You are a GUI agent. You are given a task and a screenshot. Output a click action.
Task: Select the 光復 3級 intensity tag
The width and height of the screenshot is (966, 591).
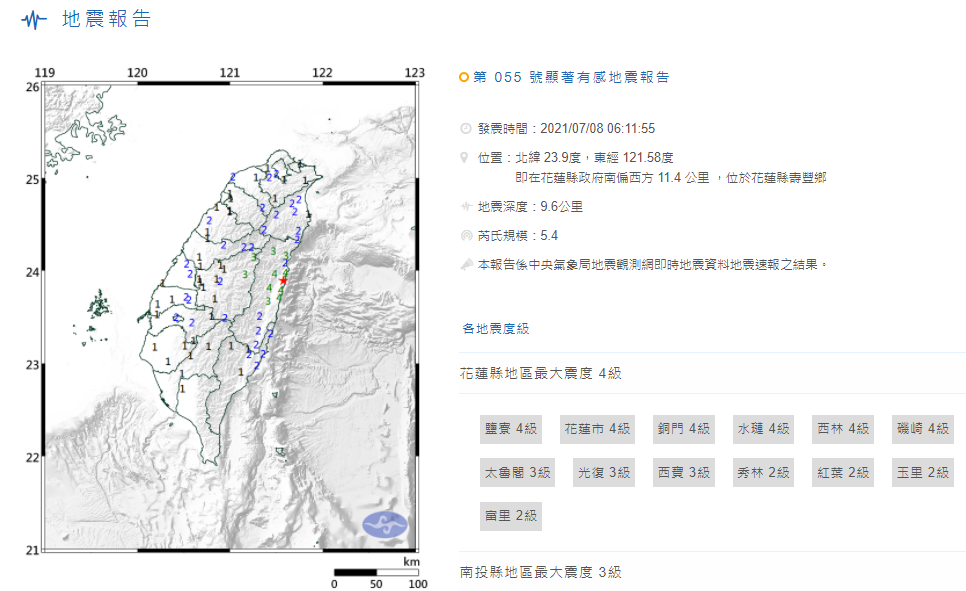(x=604, y=473)
